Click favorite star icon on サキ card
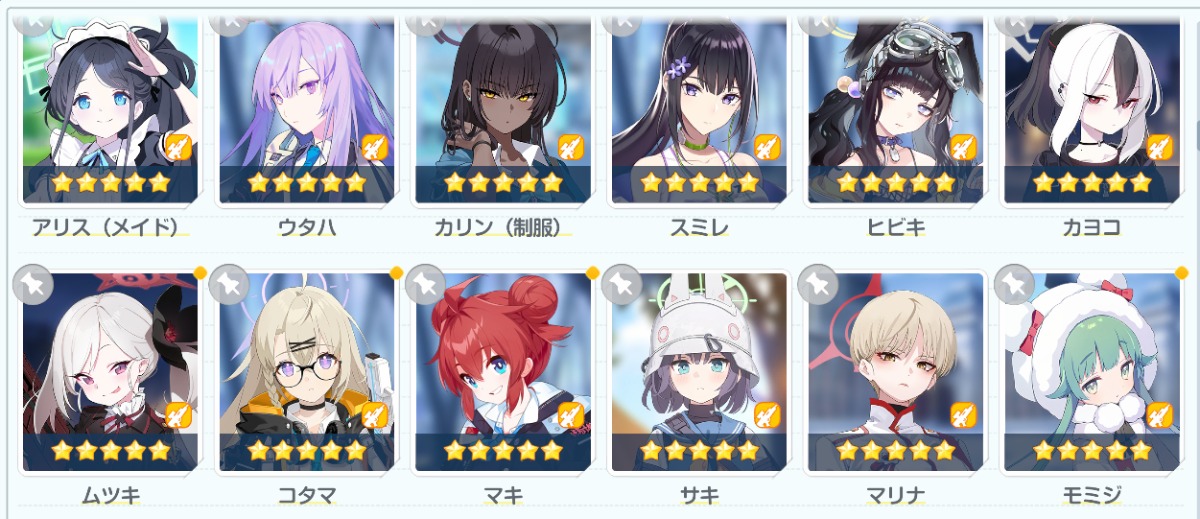The height and width of the screenshot is (519, 1200). coord(621,284)
